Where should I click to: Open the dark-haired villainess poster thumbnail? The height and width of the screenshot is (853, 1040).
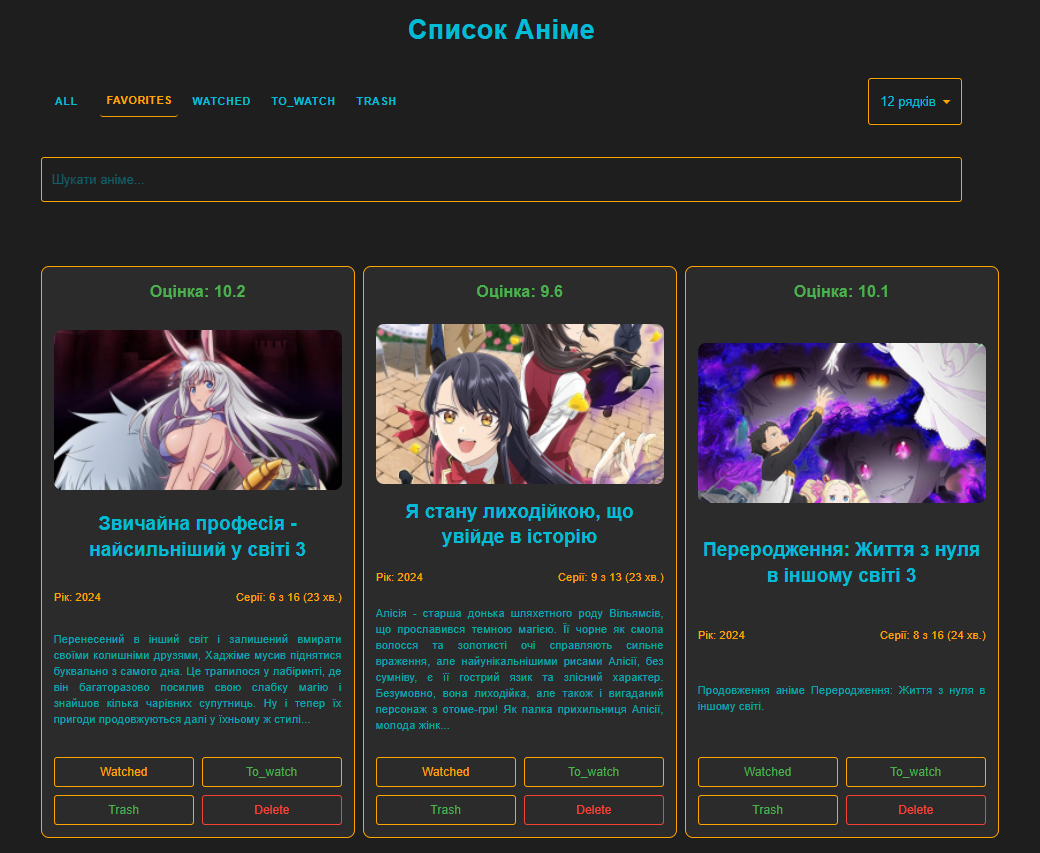click(x=520, y=404)
